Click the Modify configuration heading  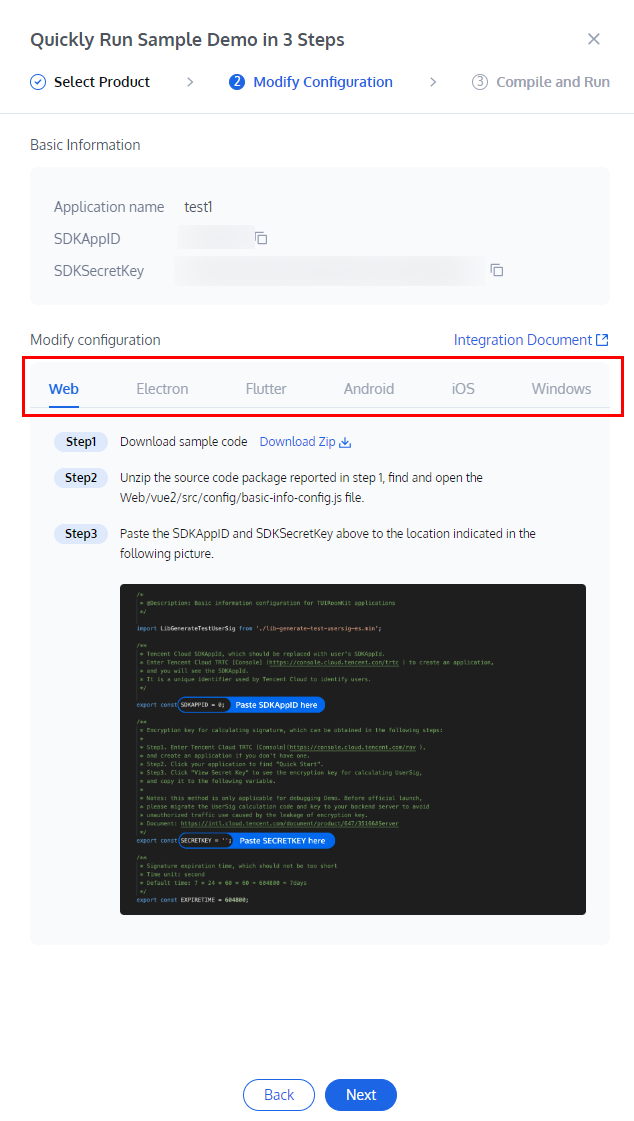95,340
